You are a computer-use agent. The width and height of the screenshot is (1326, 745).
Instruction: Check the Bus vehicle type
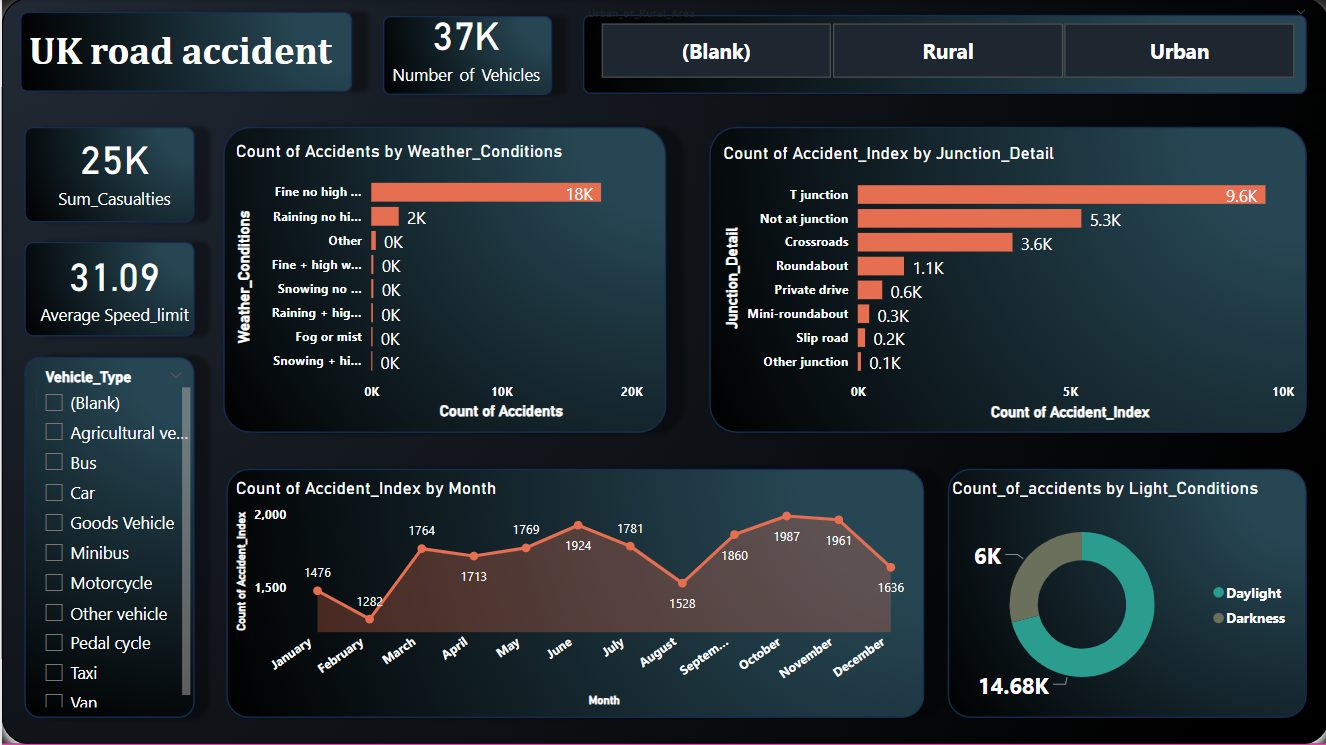tap(53, 462)
